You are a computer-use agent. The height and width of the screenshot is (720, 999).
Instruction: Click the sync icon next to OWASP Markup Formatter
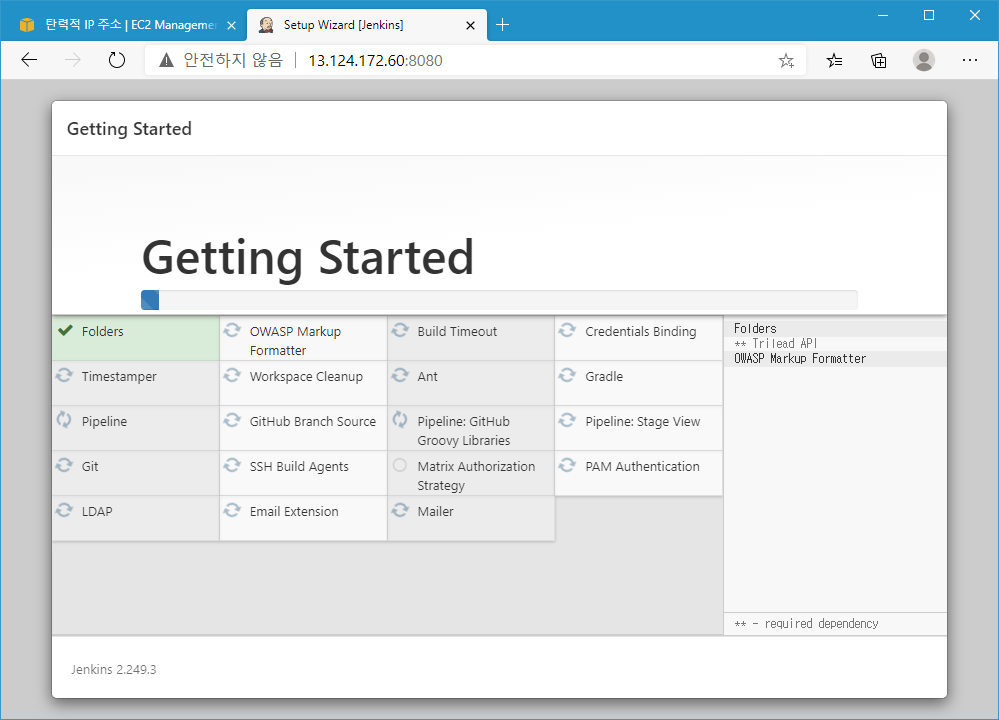(232, 330)
